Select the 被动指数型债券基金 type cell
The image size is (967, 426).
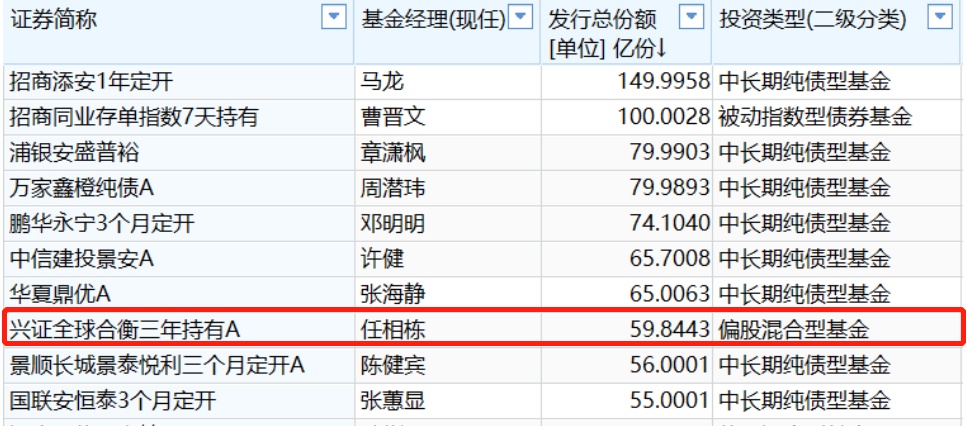tap(815, 117)
